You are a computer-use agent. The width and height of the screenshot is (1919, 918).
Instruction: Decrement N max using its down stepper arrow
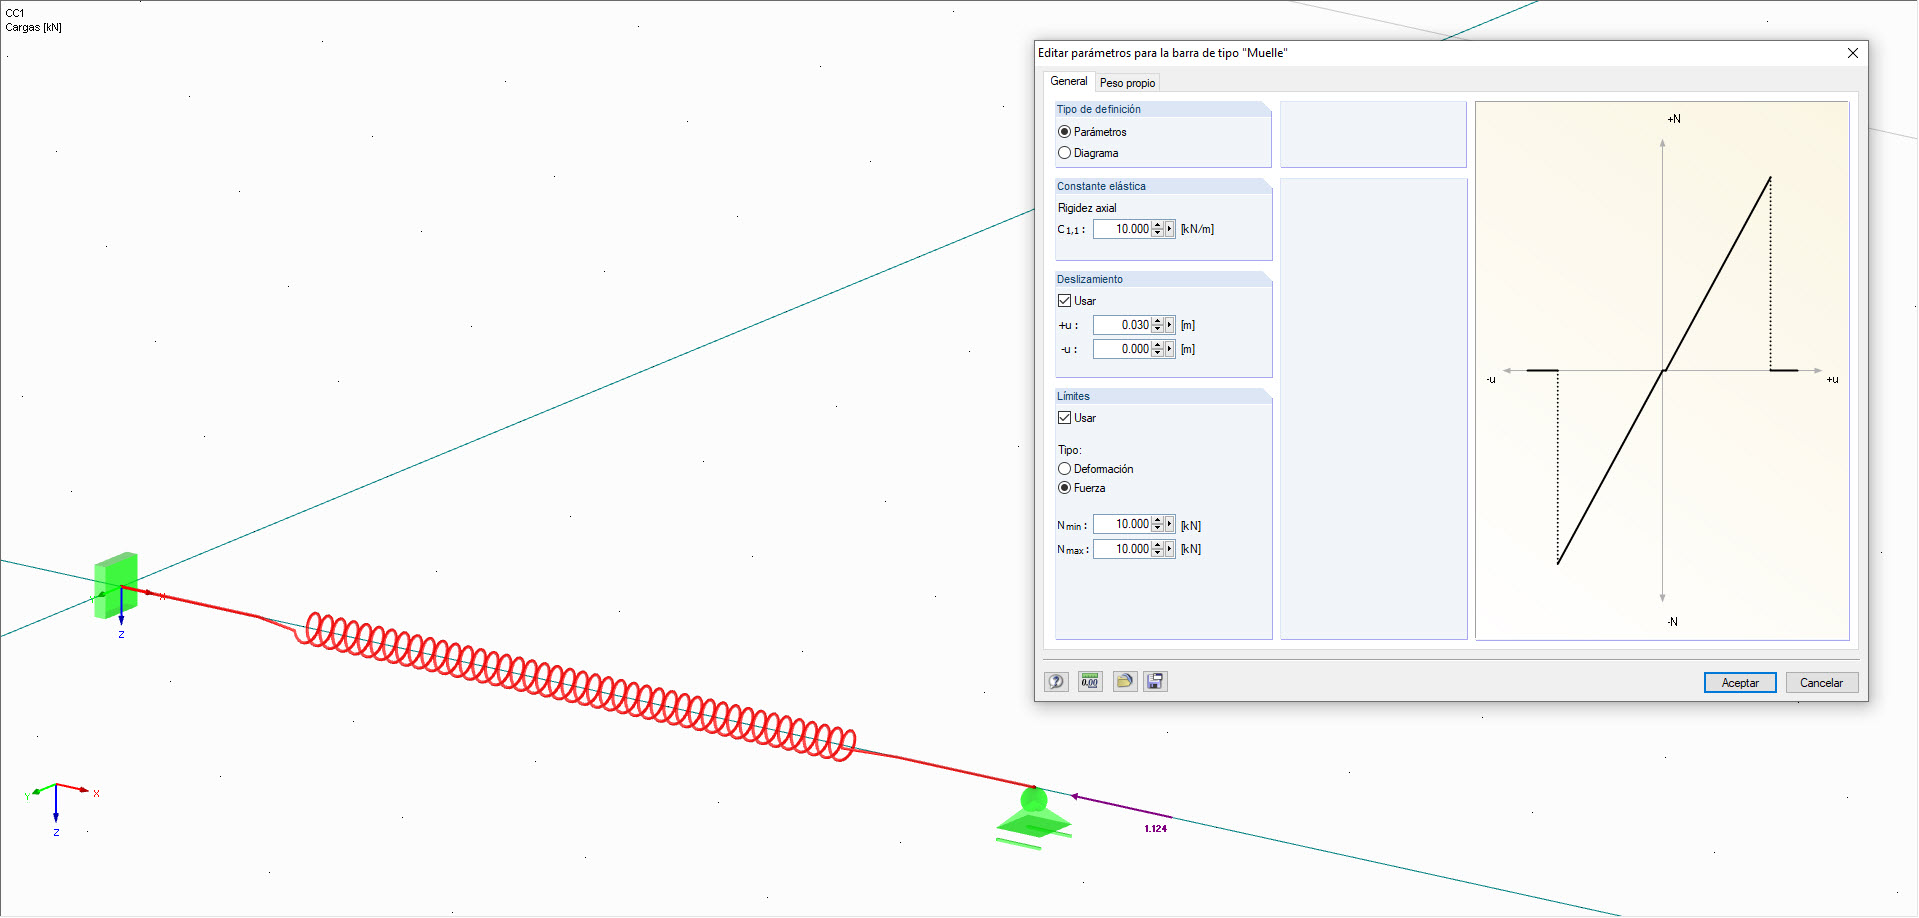point(1157,553)
